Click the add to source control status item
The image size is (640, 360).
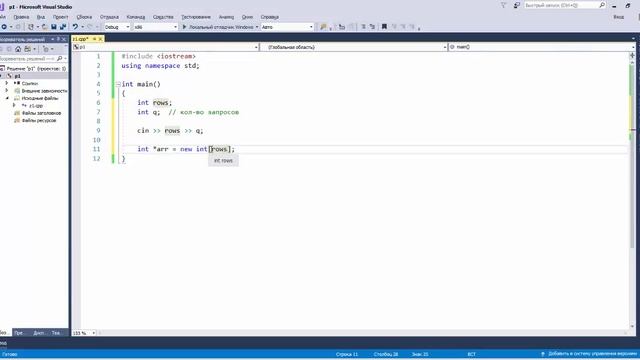coord(589,354)
